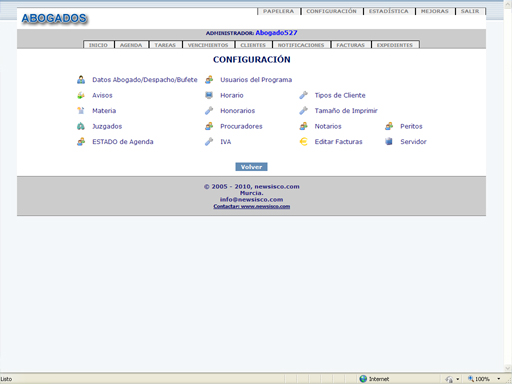The height and width of the screenshot is (384, 512).
Task: Open the Avisos link
Action: click(102, 95)
